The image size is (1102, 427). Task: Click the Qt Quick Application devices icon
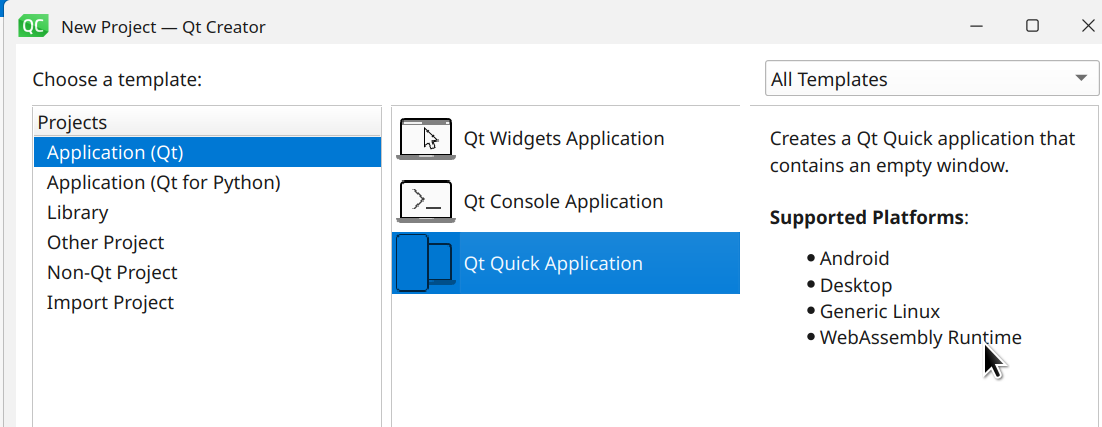click(x=426, y=263)
